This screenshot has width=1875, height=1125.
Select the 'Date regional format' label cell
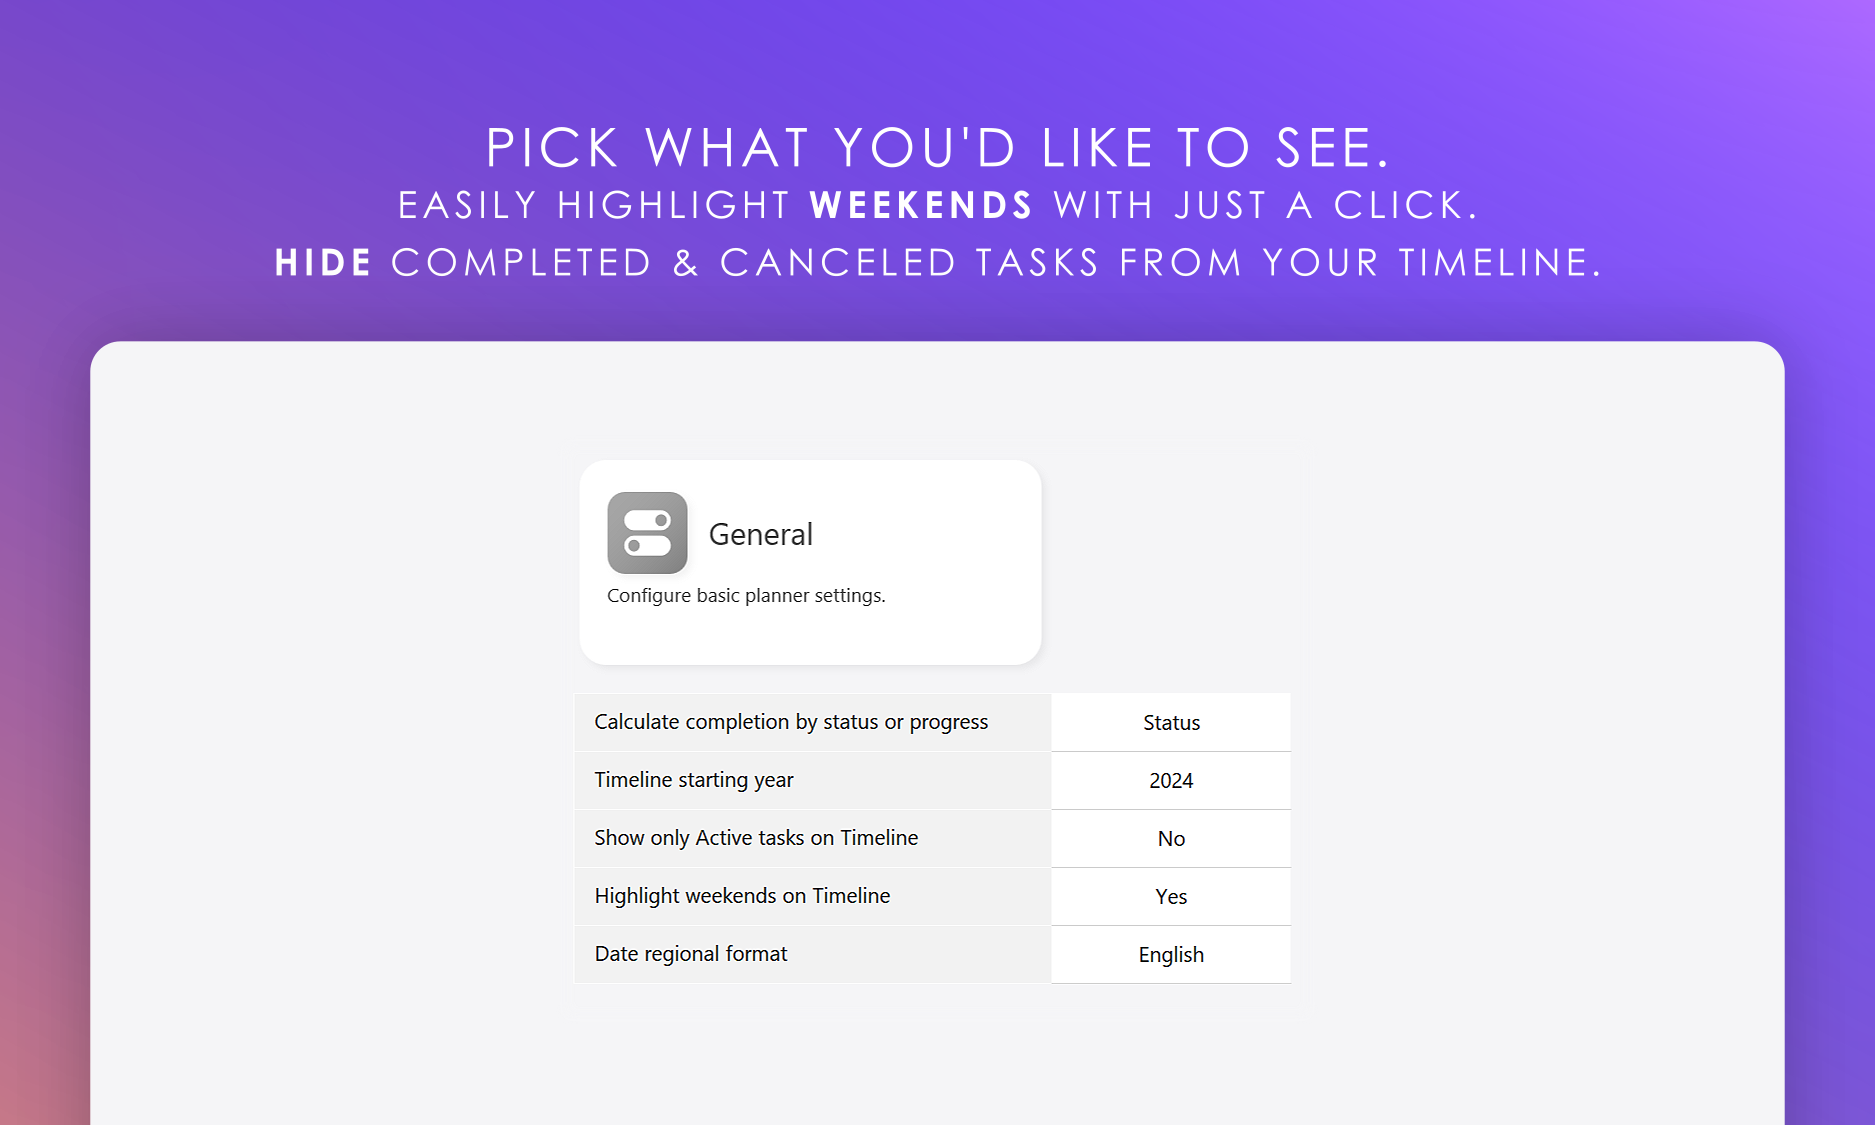coord(691,954)
